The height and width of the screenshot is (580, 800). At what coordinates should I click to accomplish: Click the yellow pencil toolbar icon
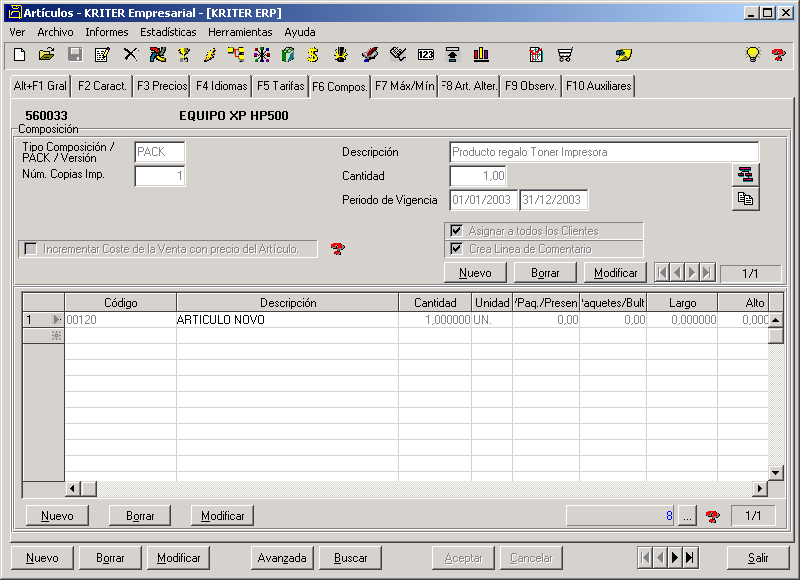[210, 55]
